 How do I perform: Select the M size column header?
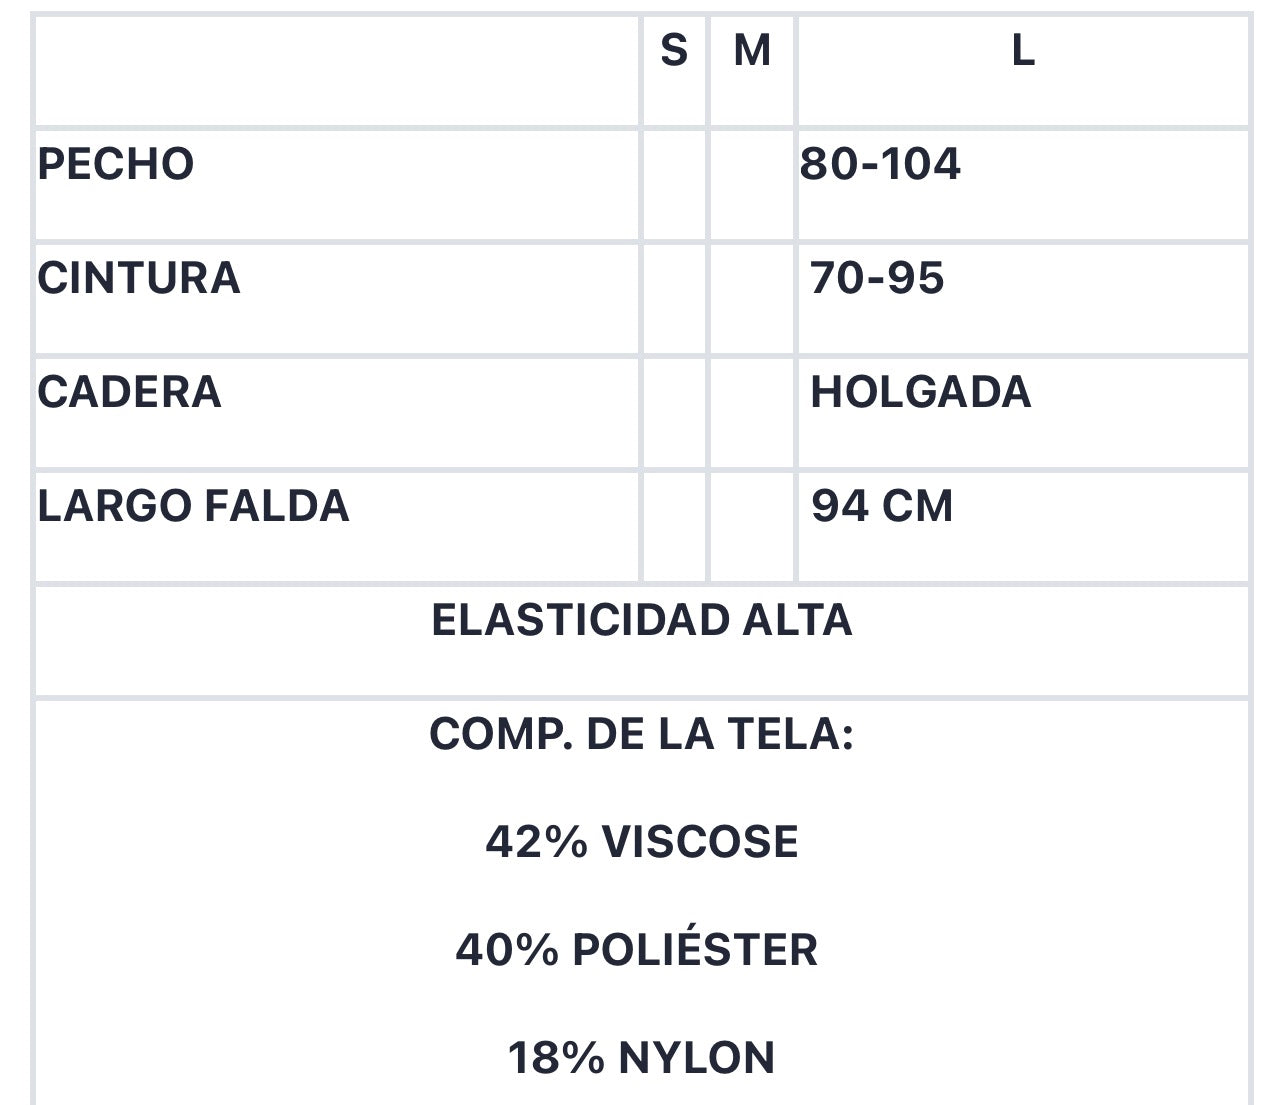(x=752, y=50)
